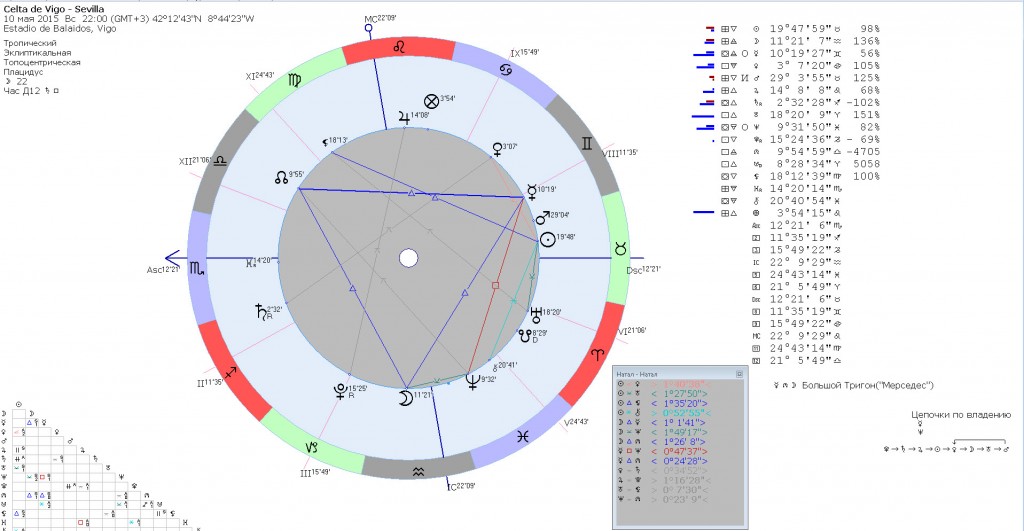The image size is (1024, 531).
Task: Click the Sun glyph on the chart wheel
Action: [x=548, y=239]
